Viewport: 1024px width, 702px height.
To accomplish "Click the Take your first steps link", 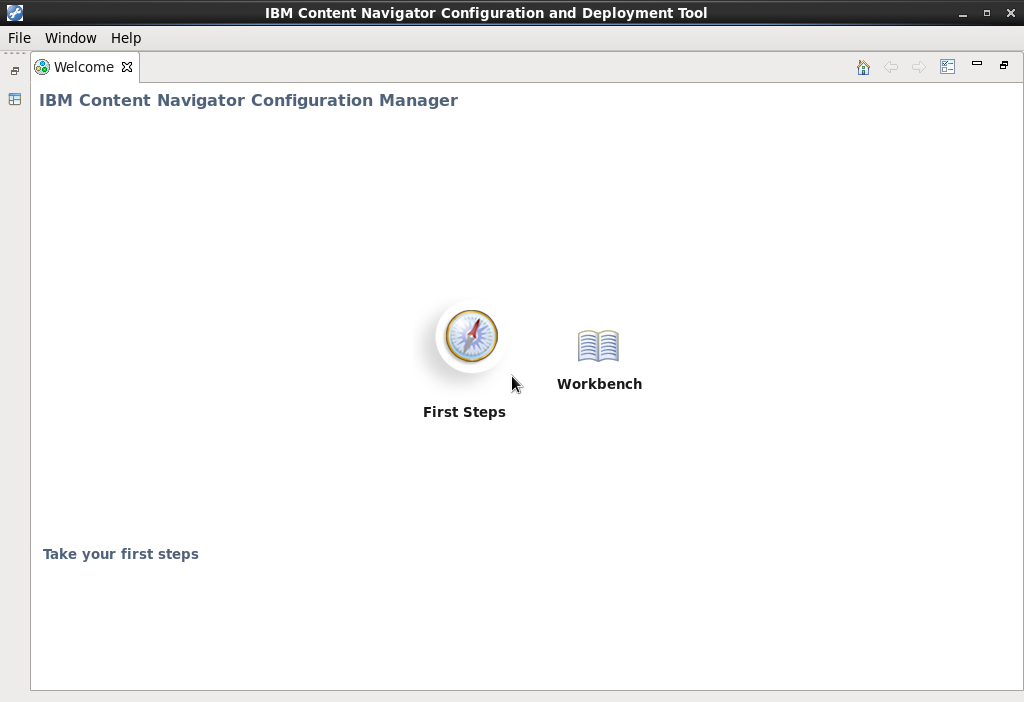I will point(120,553).
